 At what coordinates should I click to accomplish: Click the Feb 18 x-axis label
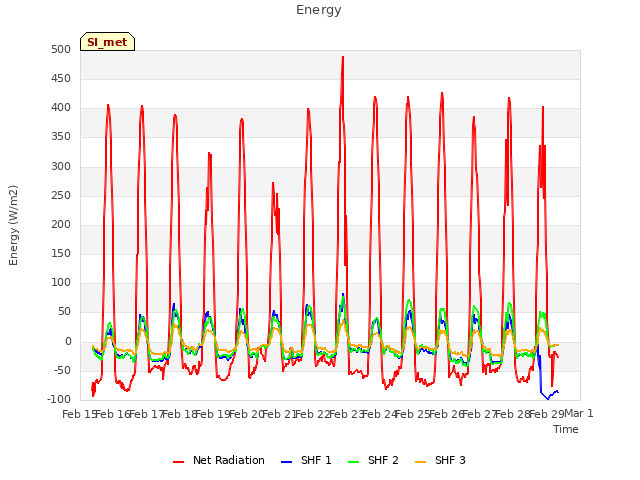(x=180, y=414)
